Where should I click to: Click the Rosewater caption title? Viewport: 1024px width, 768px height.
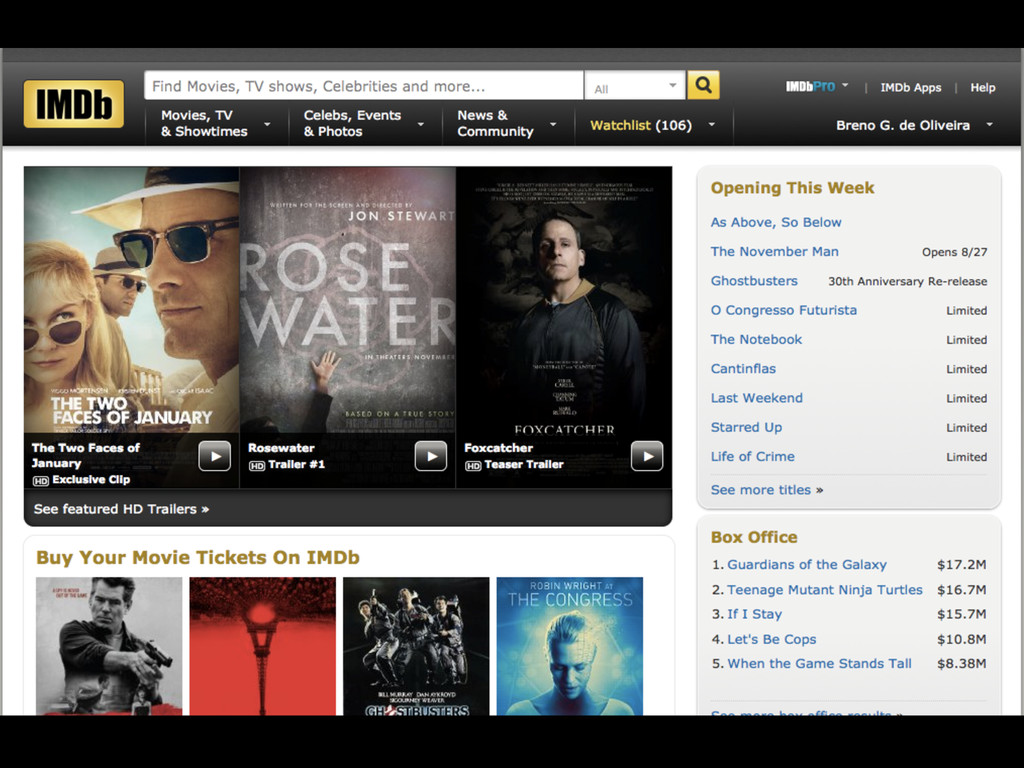point(281,448)
